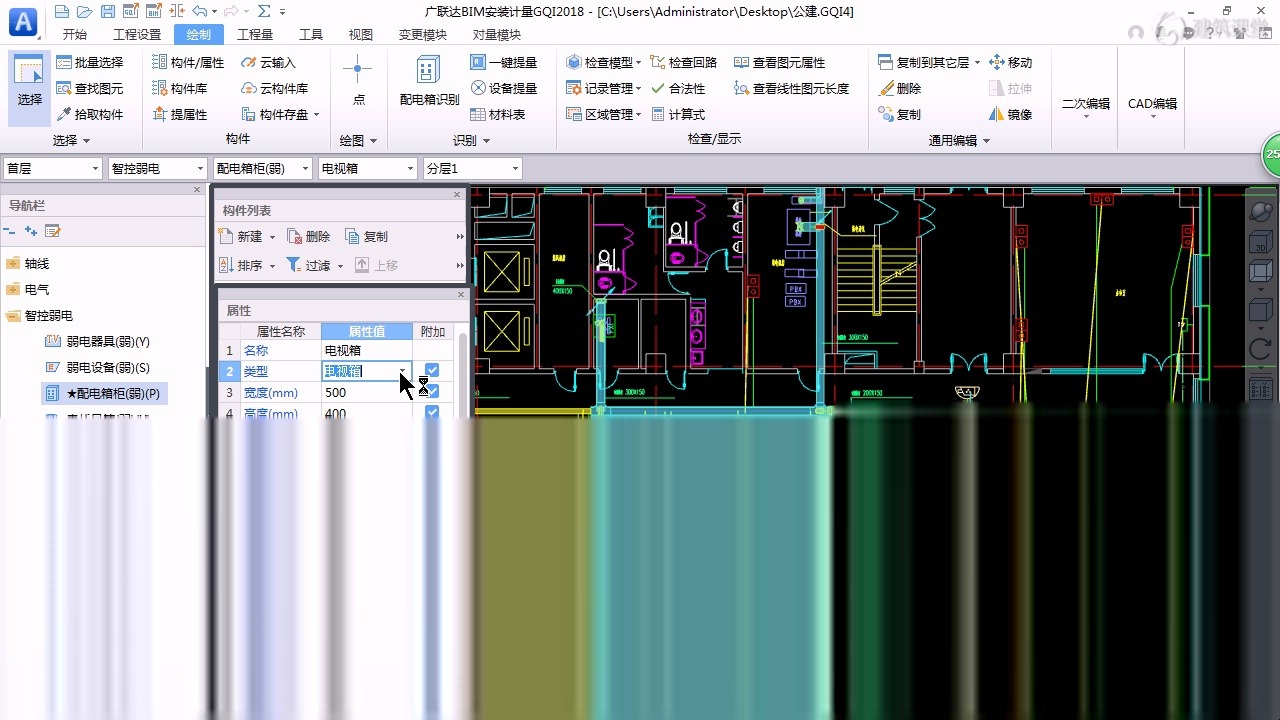Screen dimensions: 1280x720
Task: Expand the 轴线 tree folder
Action: pyautogui.click(x=13, y=264)
